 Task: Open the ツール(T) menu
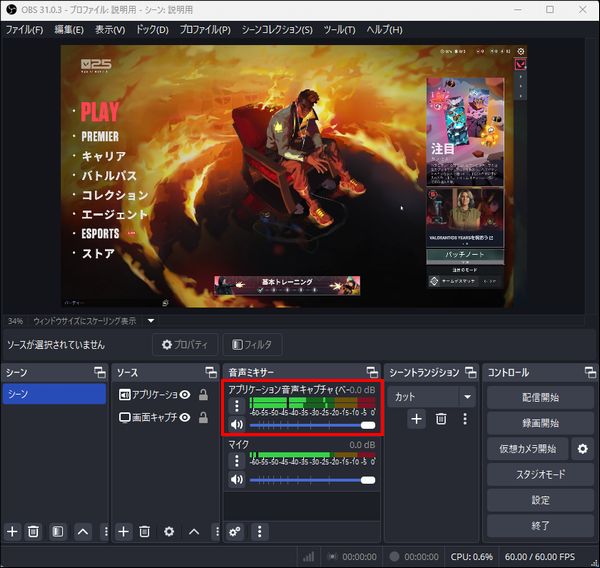[x=339, y=30]
